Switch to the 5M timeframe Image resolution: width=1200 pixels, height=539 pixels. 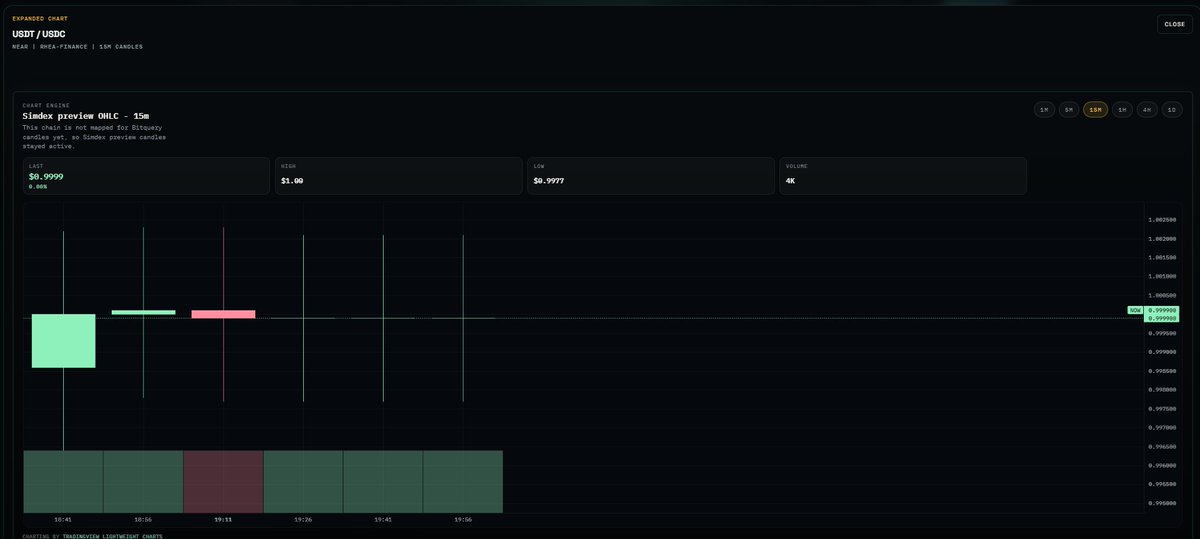[1069, 110]
